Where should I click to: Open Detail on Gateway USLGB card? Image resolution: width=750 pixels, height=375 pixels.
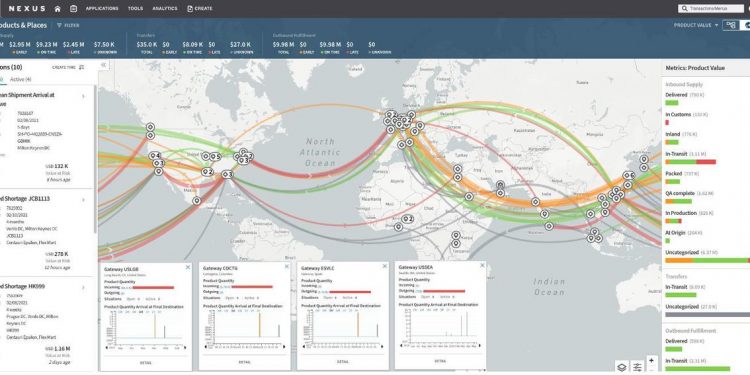coord(146,363)
